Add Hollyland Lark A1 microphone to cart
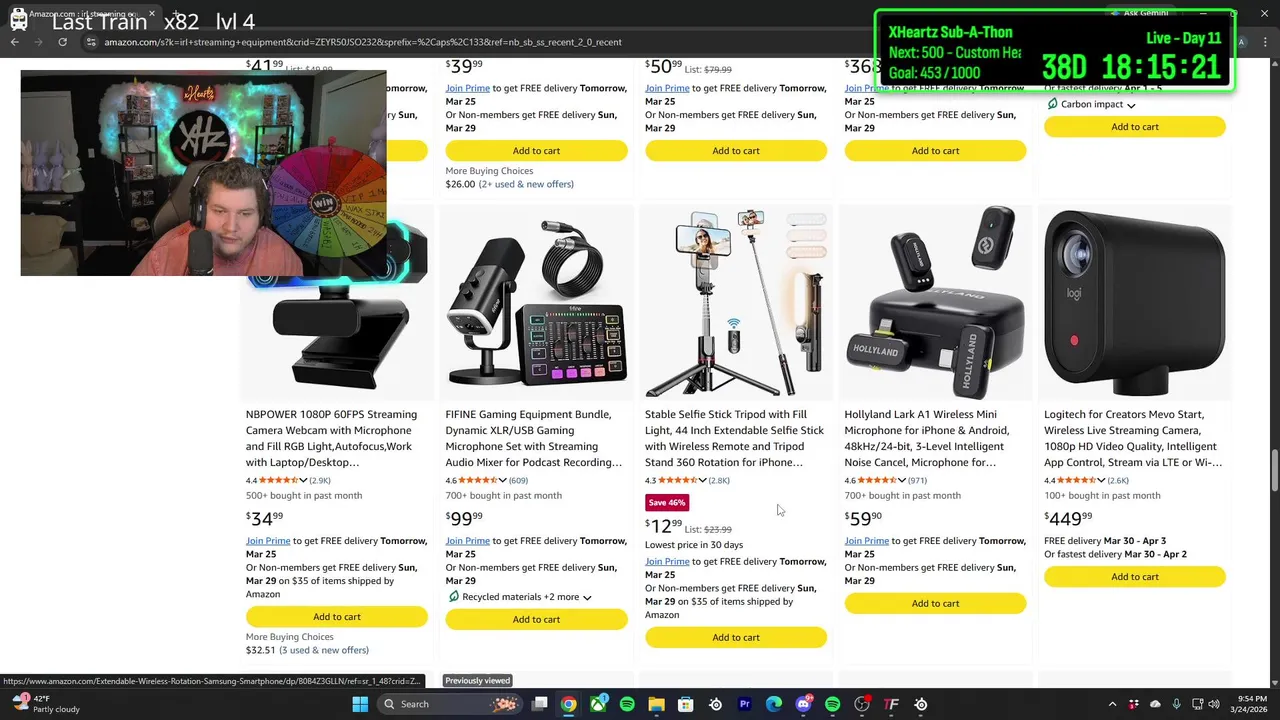 click(935, 603)
